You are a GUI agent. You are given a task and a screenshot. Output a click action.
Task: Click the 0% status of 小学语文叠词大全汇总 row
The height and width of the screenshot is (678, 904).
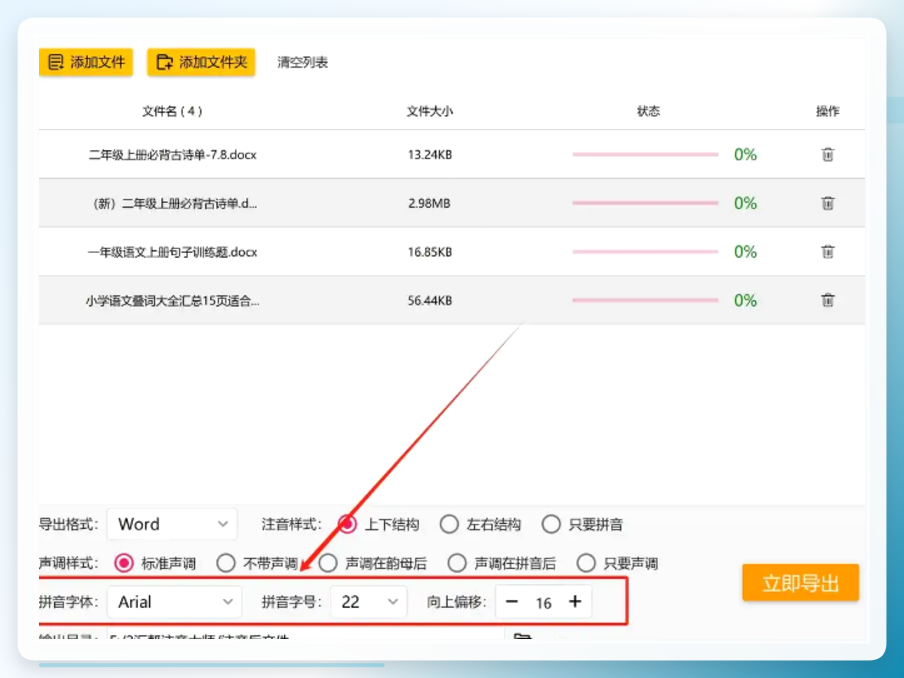pos(745,300)
